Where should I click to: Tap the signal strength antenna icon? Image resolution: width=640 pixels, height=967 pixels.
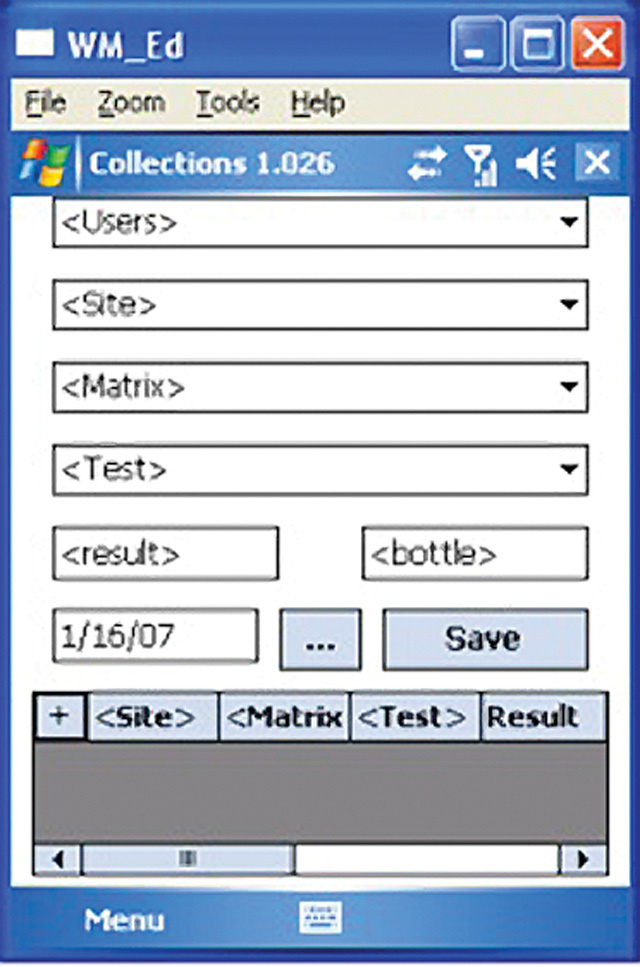pyautogui.click(x=482, y=163)
